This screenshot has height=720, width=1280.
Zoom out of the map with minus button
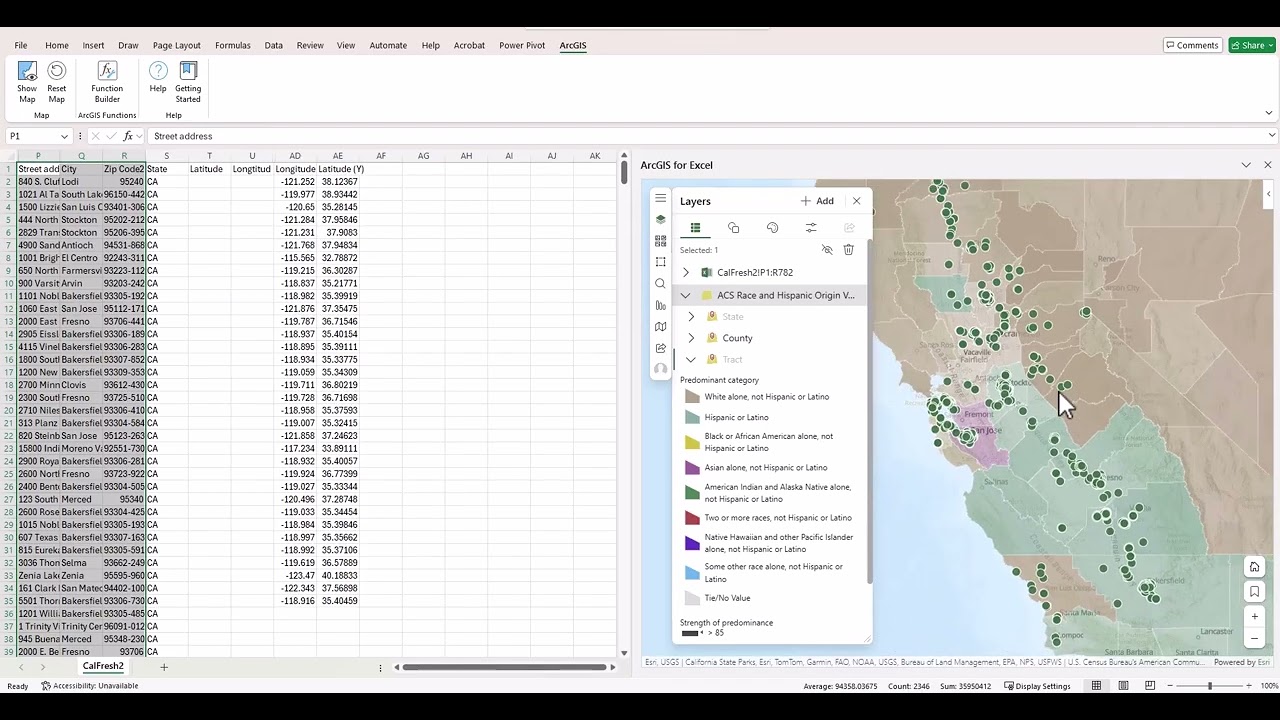(x=1254, y=639)
